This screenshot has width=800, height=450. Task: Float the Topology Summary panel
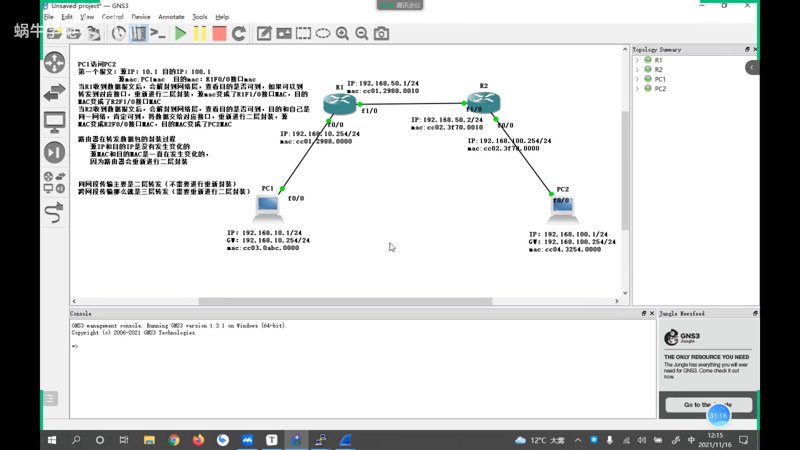click(747, 49)
